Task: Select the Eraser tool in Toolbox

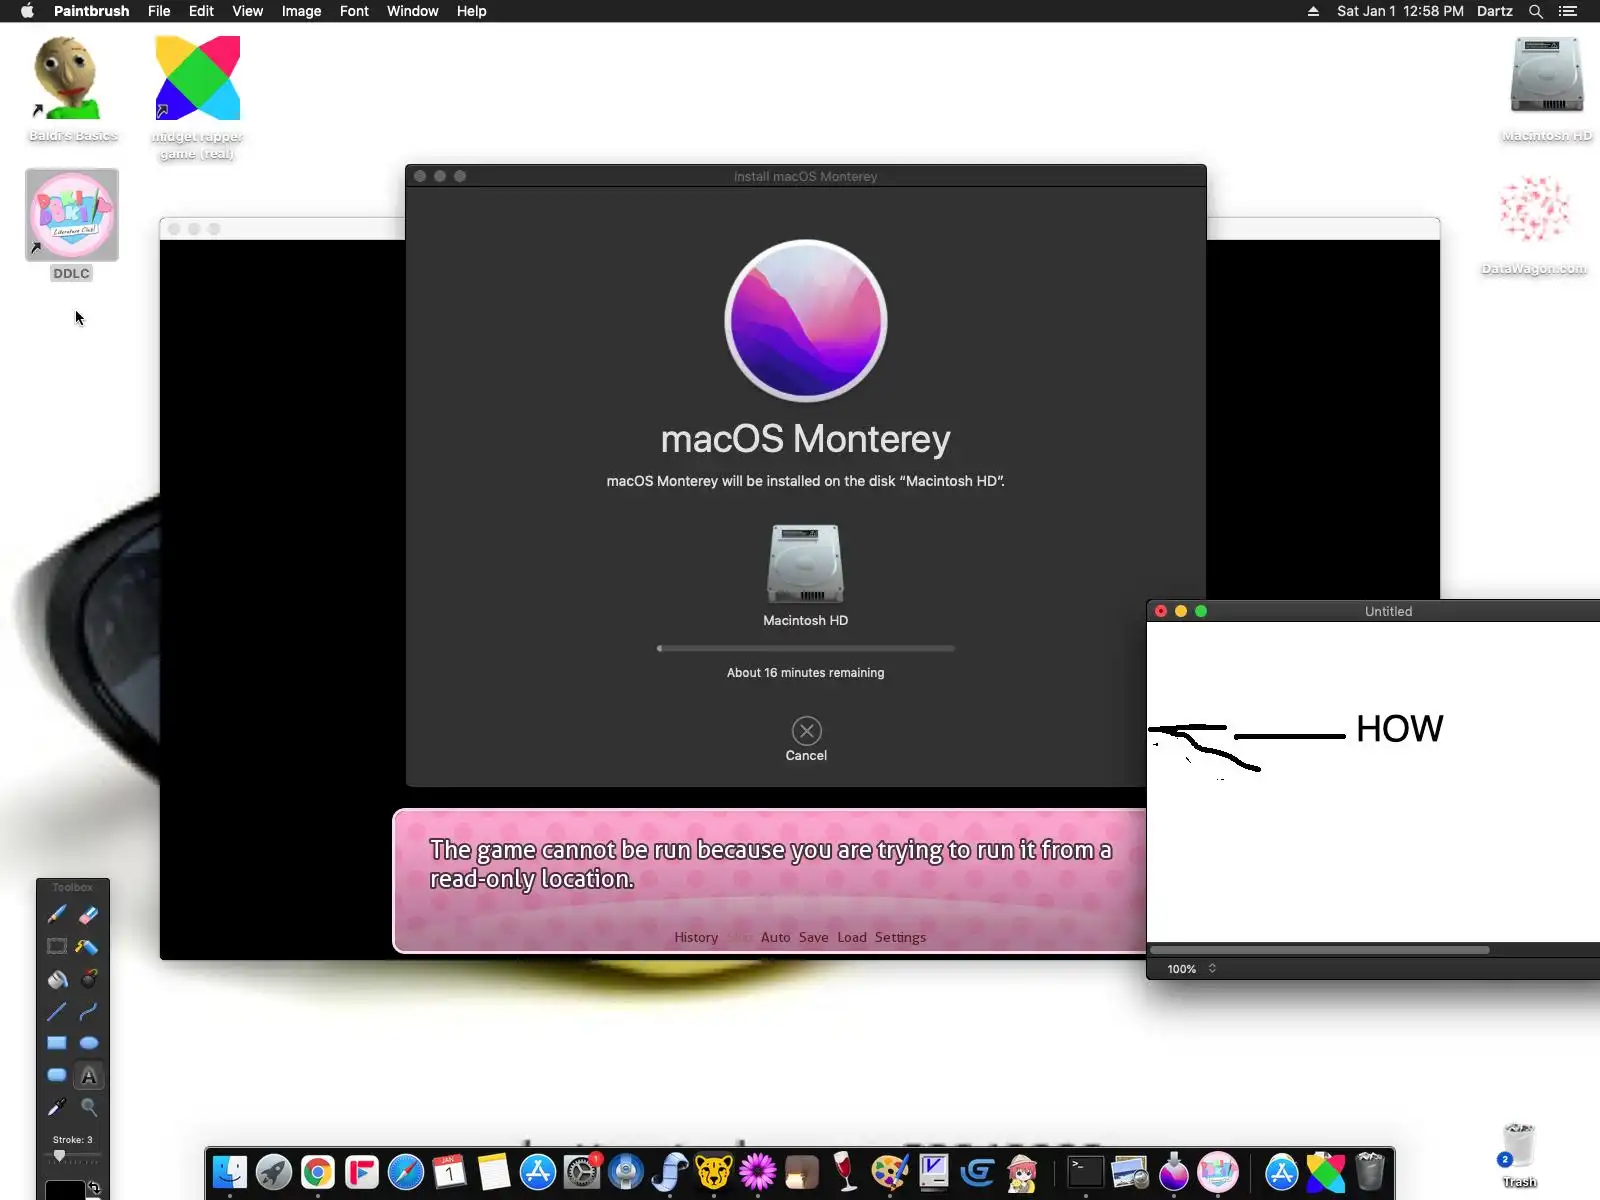Action: pos(89,914)
